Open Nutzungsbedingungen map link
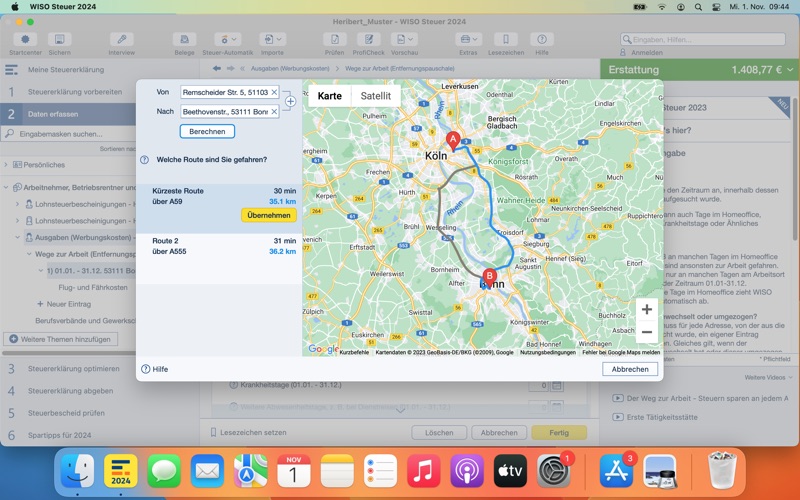The width and height of the screenshot is (800, 500). coord(547,352)
